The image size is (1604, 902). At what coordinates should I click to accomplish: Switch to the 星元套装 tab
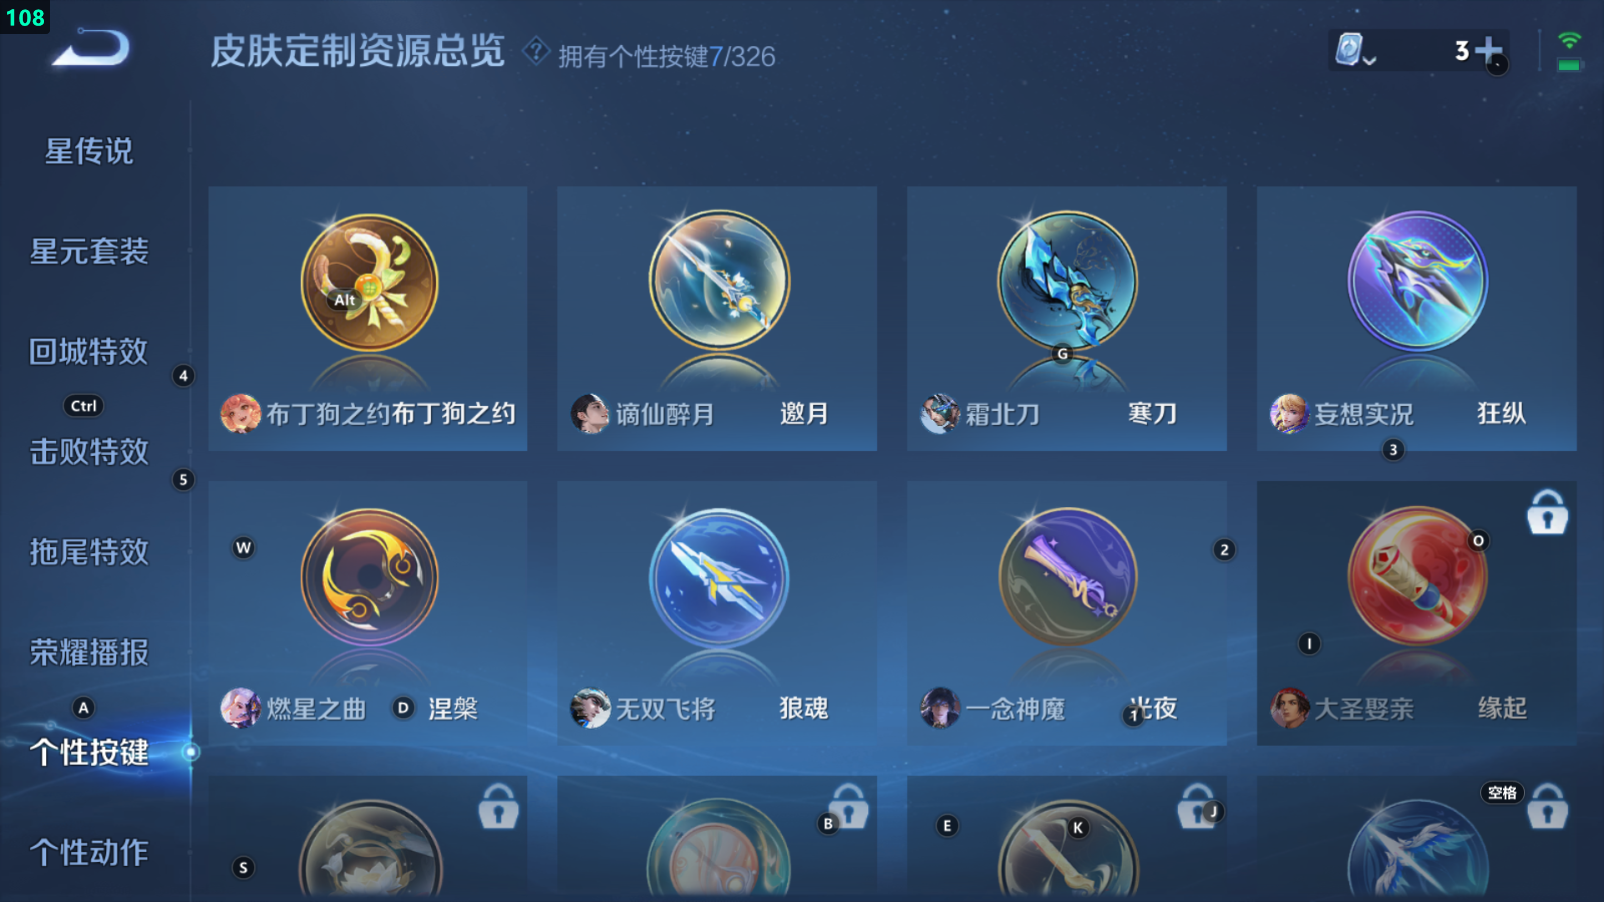pos(89,251)
